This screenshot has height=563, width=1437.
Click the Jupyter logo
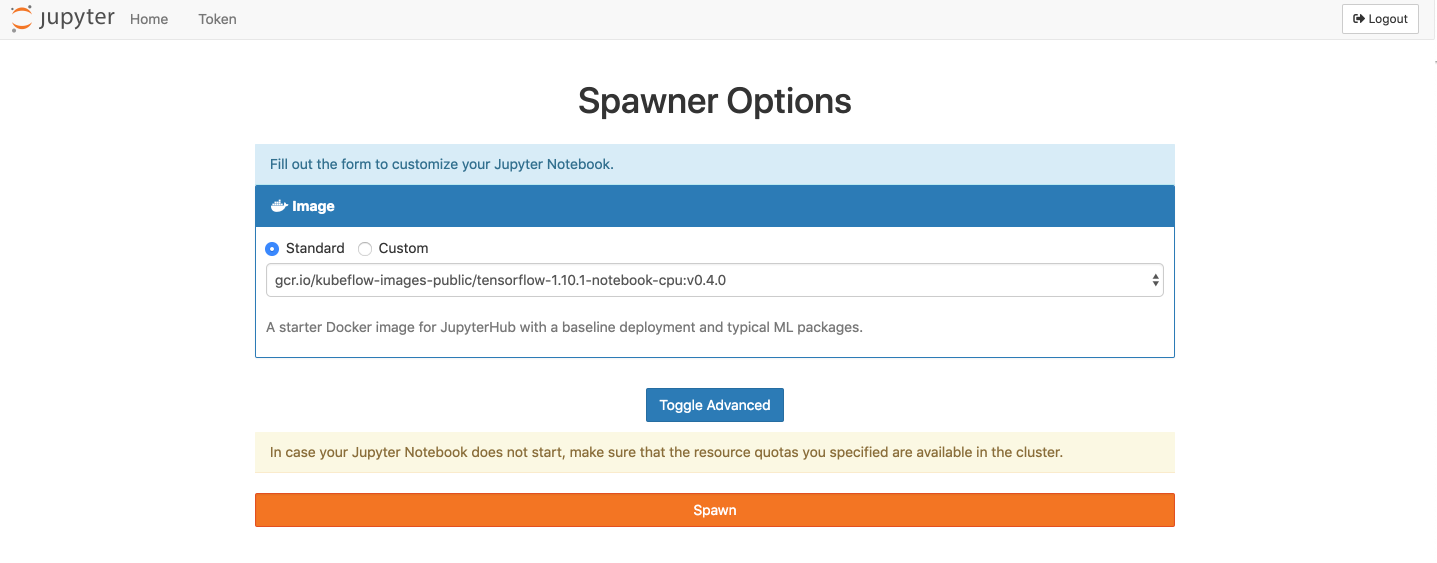[x=62, y=19]
